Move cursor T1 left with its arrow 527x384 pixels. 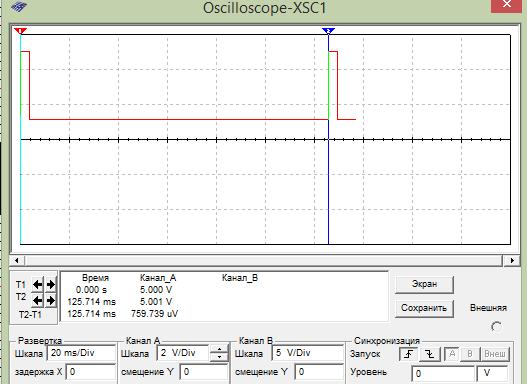37,285
